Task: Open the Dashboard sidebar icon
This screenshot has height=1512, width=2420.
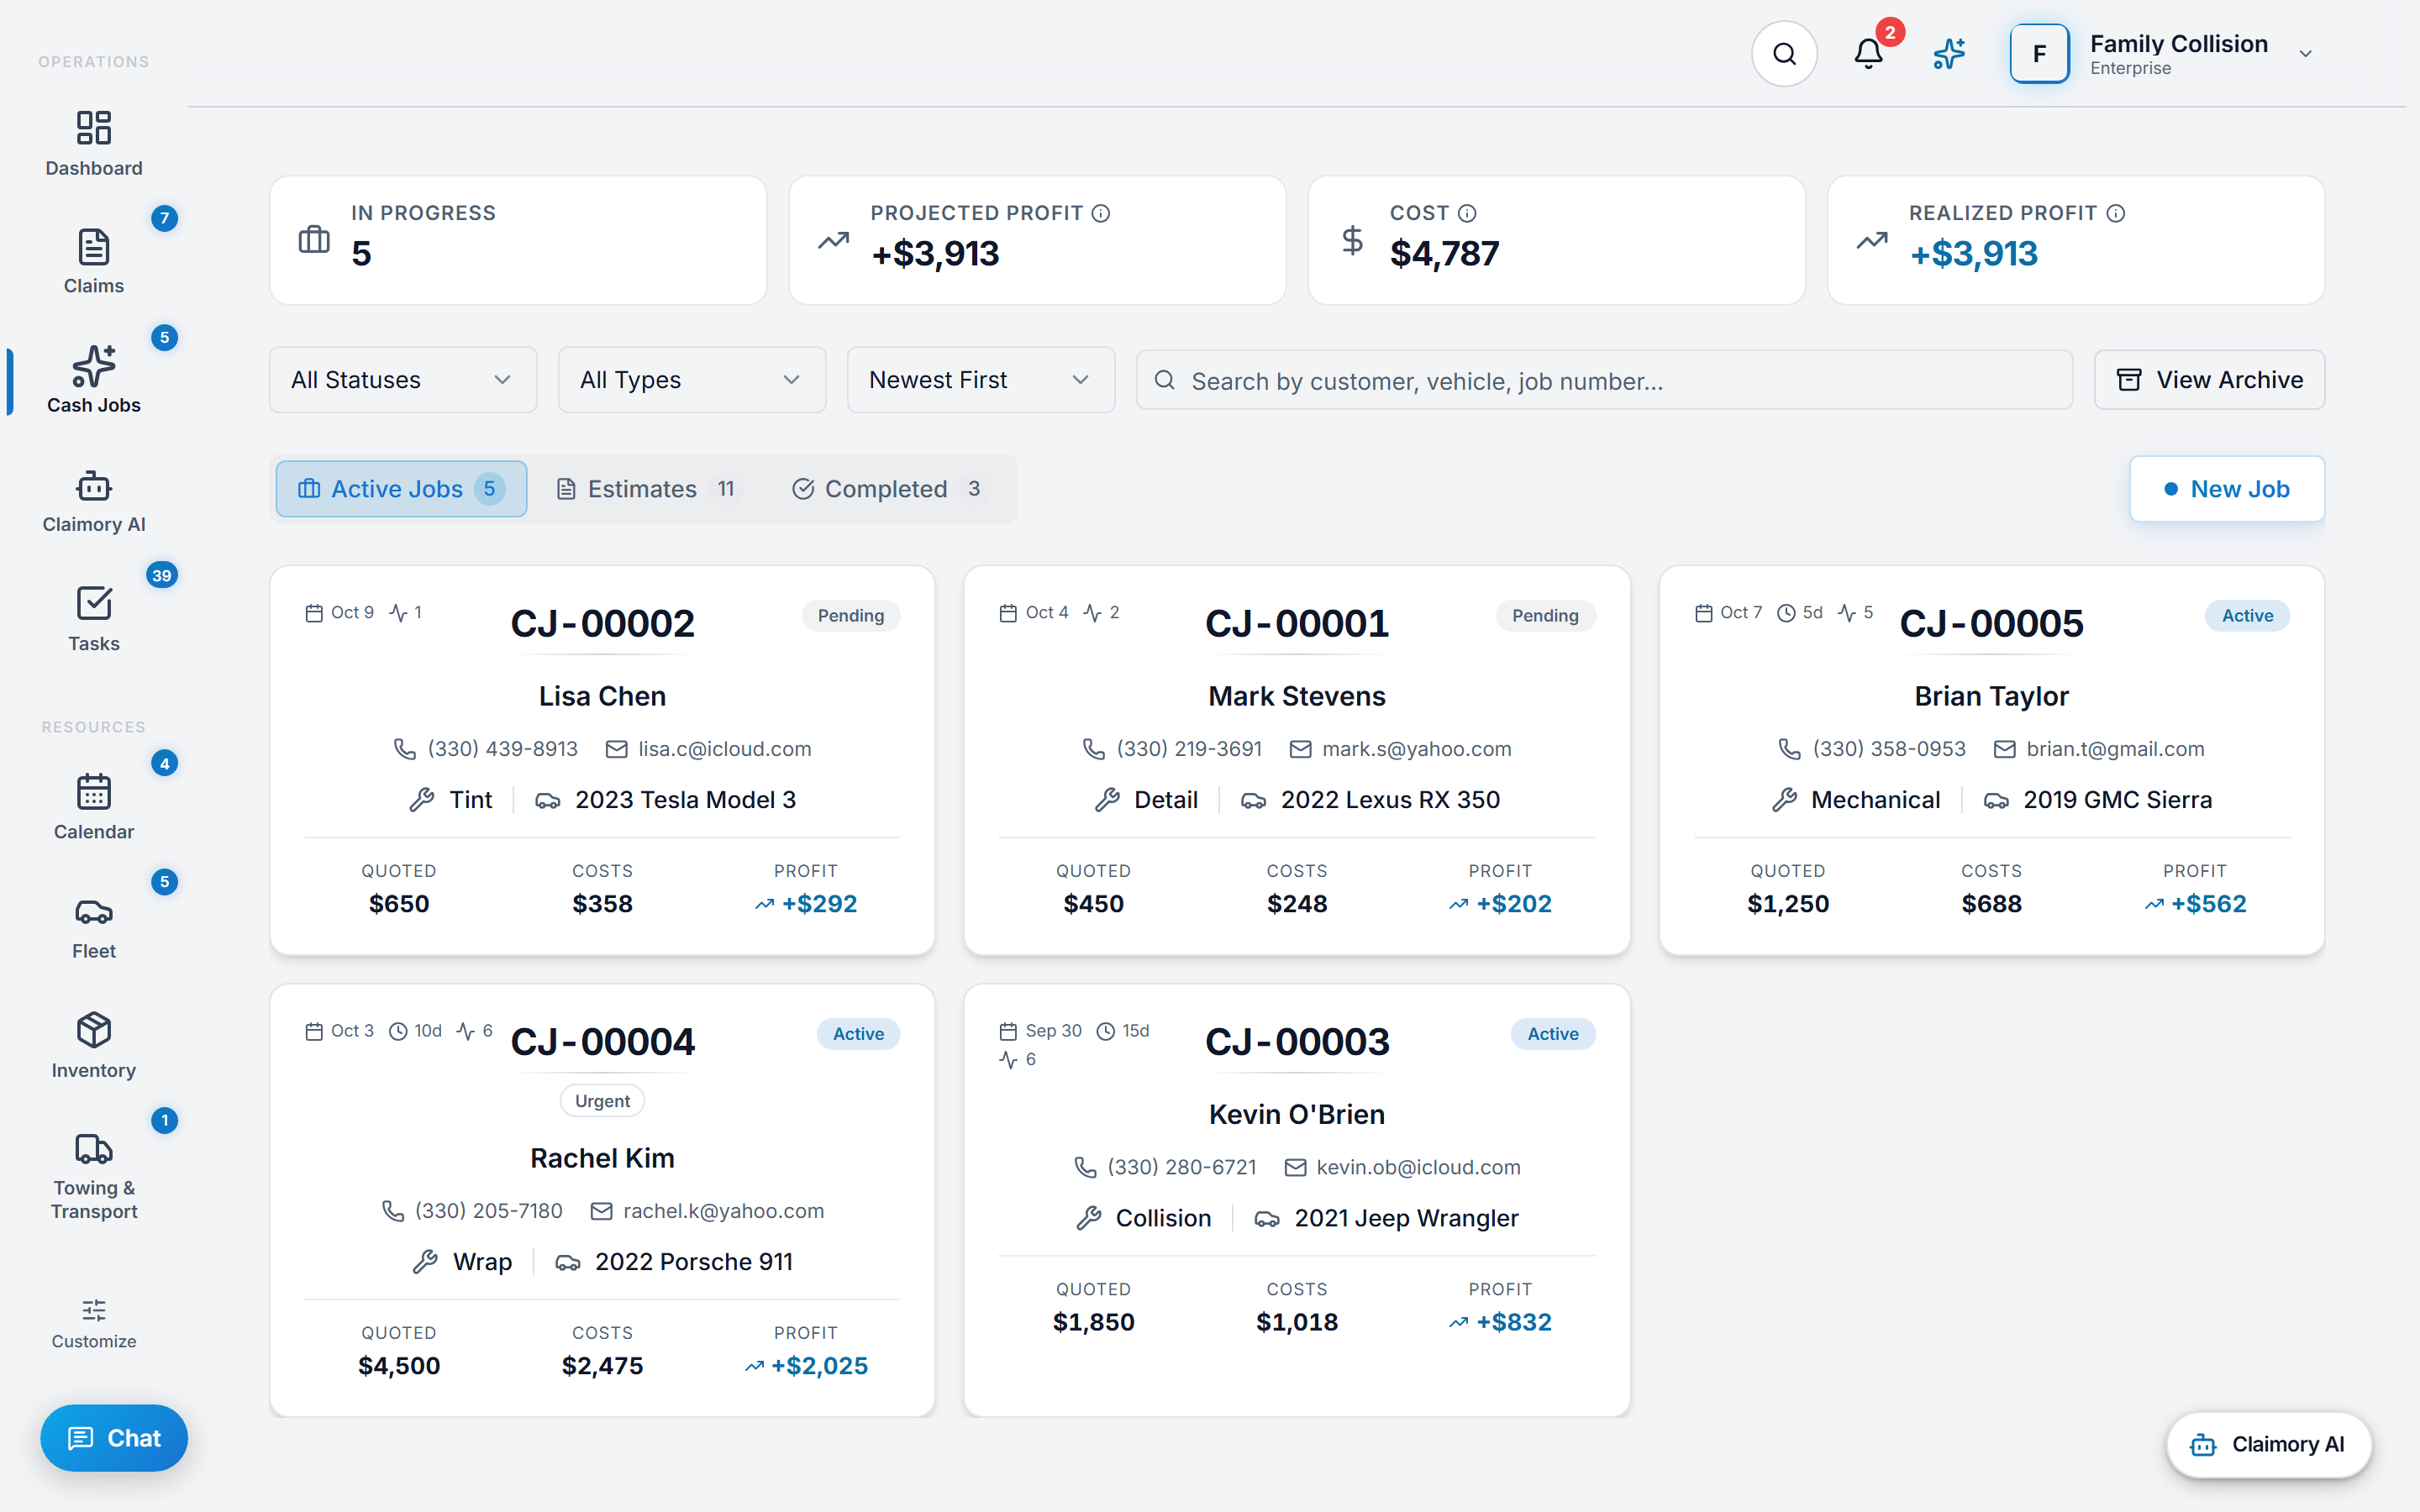Action: 94,128
